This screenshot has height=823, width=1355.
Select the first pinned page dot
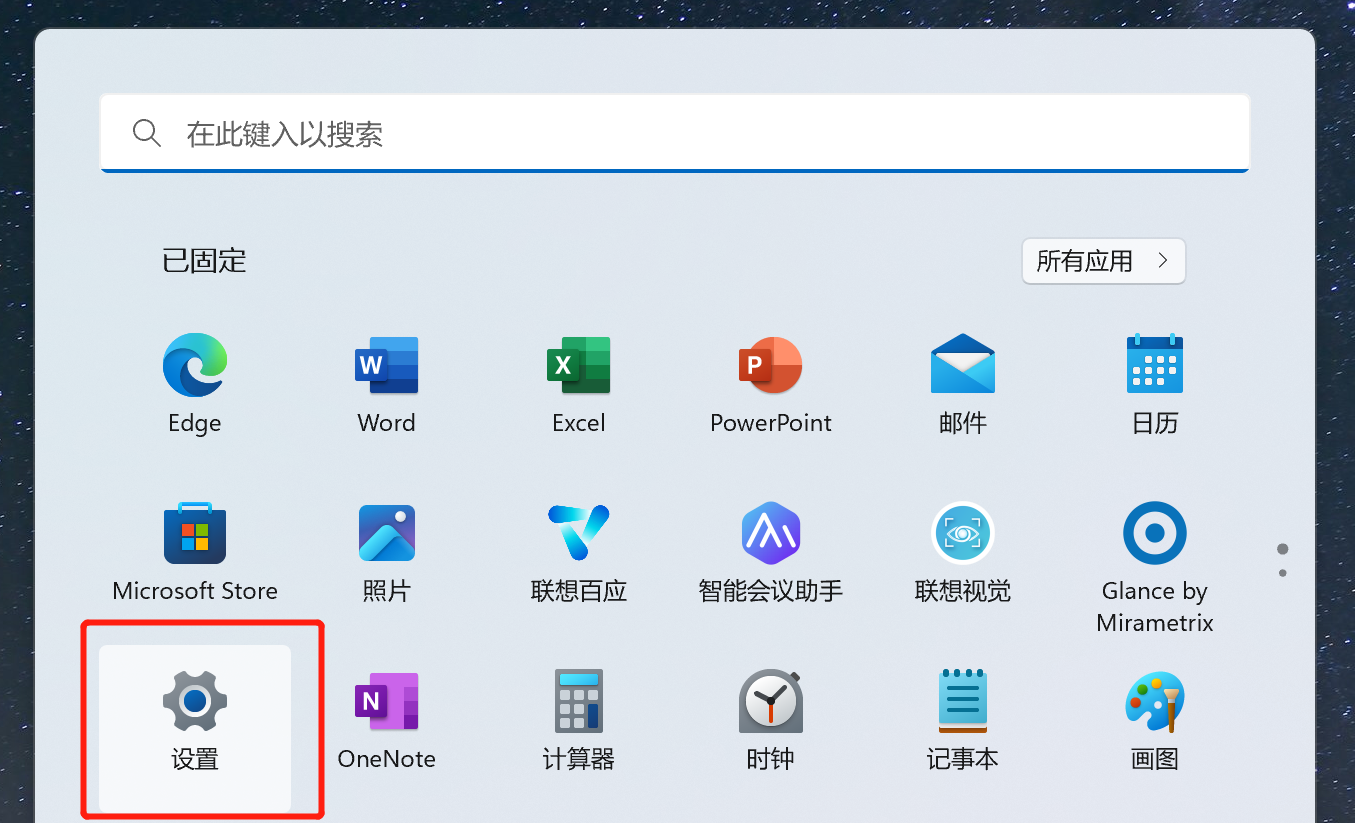coord(1283,549)
